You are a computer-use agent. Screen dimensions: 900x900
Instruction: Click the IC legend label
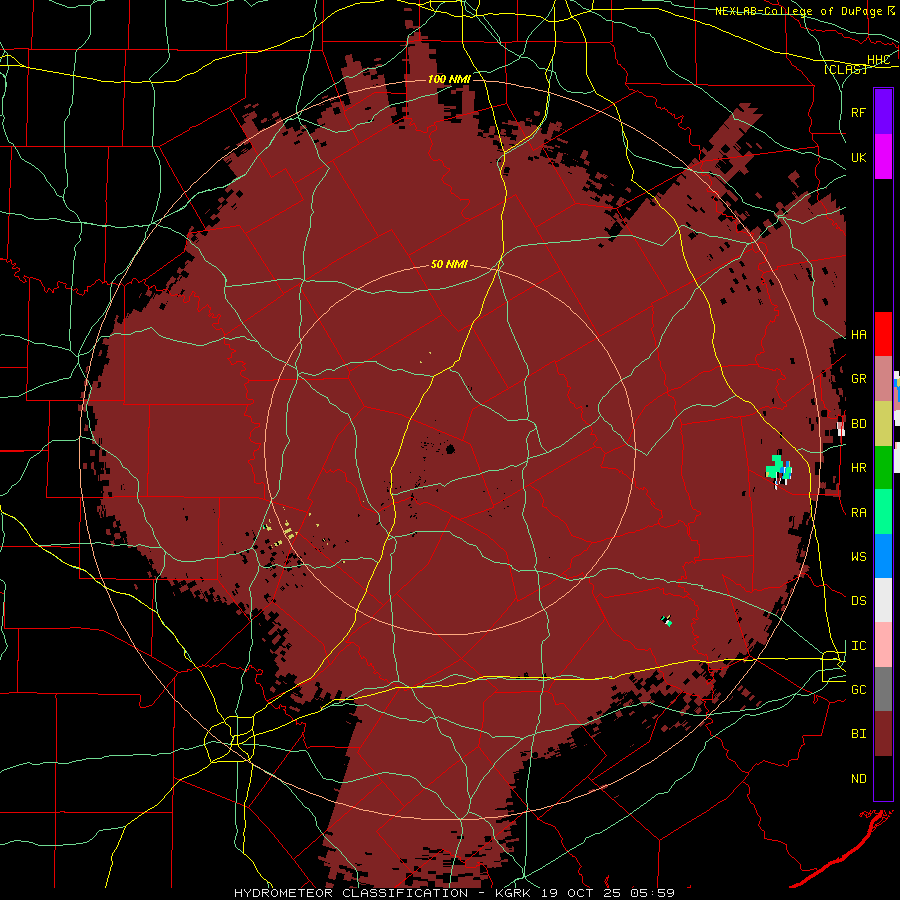click(858, 646)
